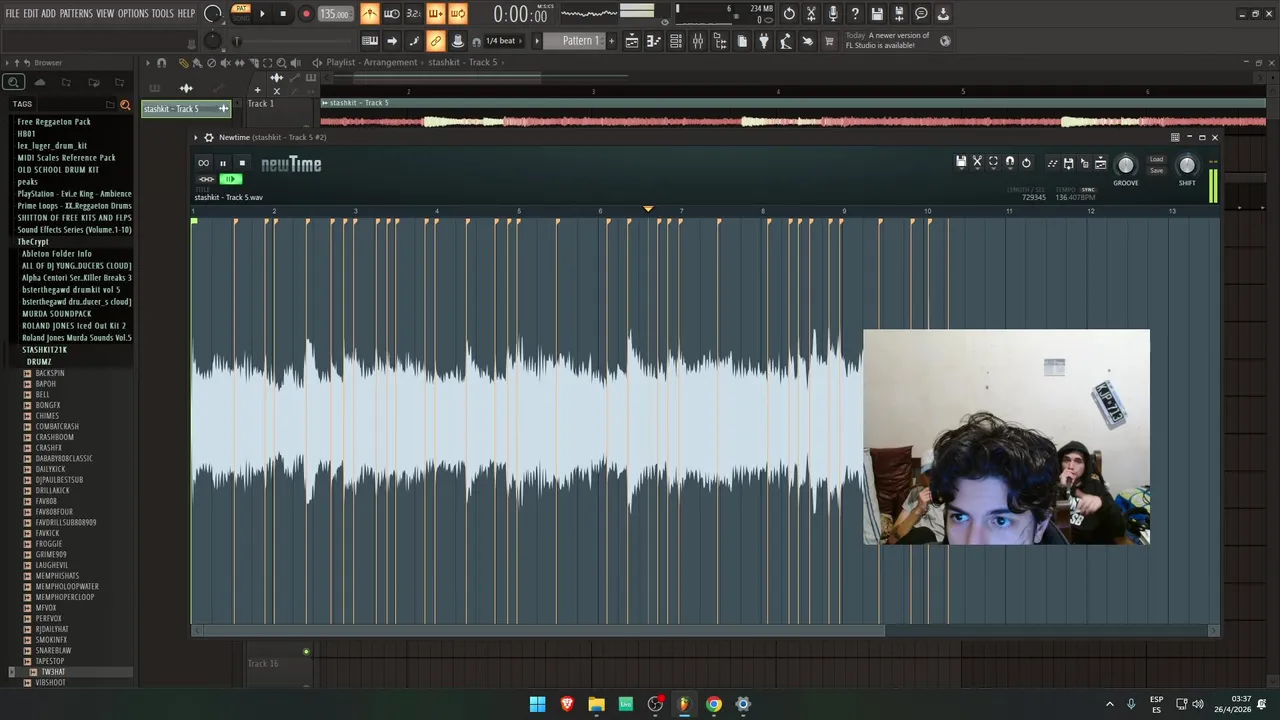Screen dimensions: 1280x720
Task: Click the Newtime save floppy icon
Action: point(961,162)
